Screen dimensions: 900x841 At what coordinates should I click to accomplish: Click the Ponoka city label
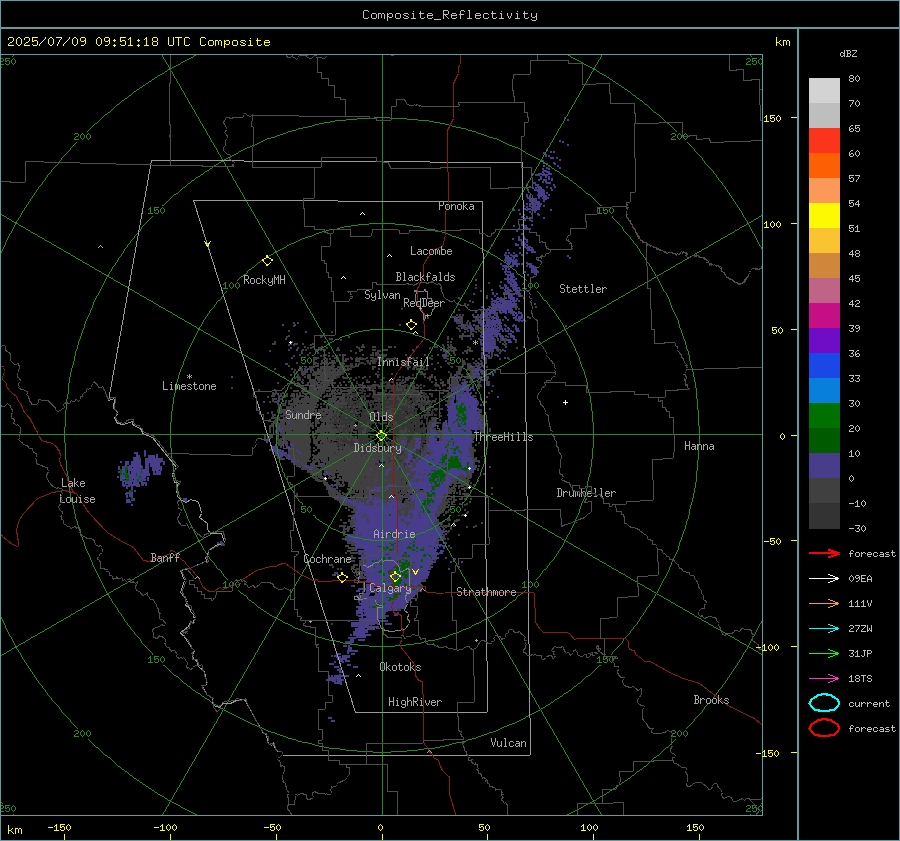[456, 206]
